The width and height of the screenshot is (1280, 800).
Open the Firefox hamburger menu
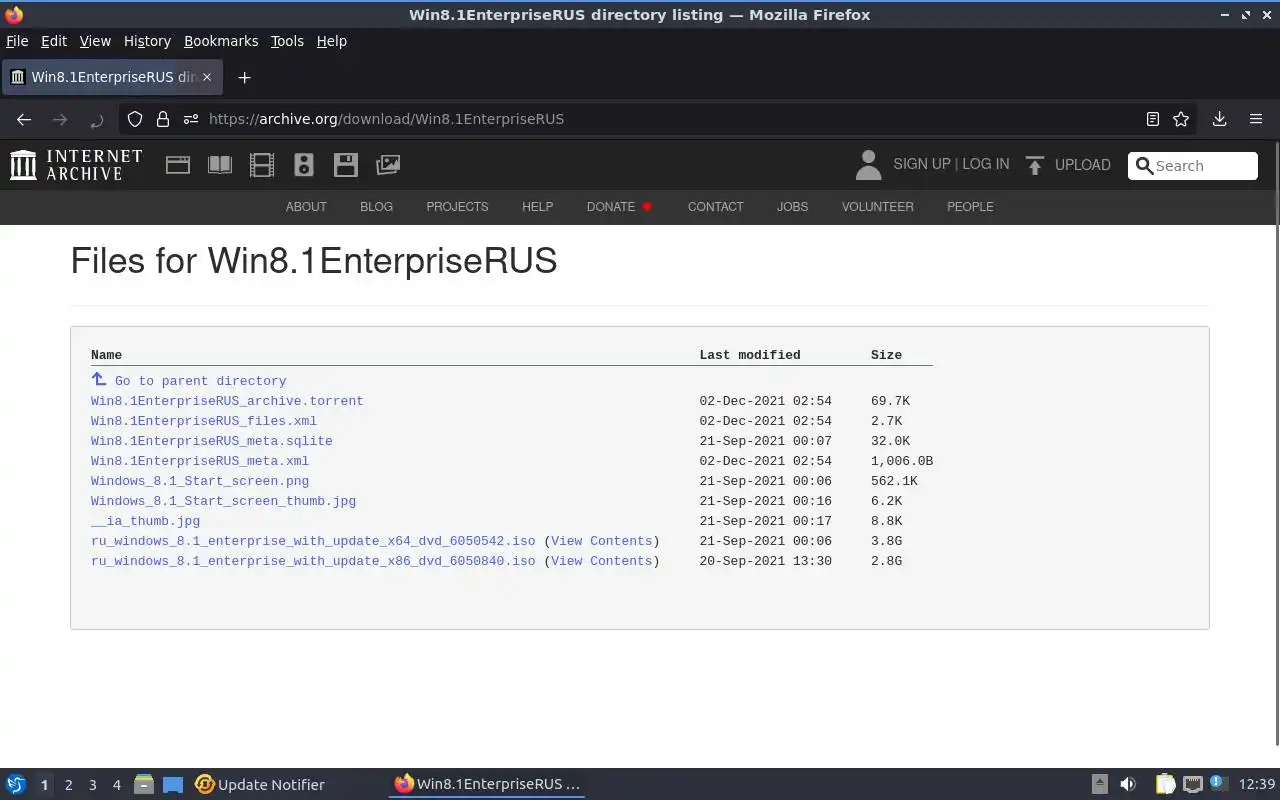click(x=1256, y=119)
